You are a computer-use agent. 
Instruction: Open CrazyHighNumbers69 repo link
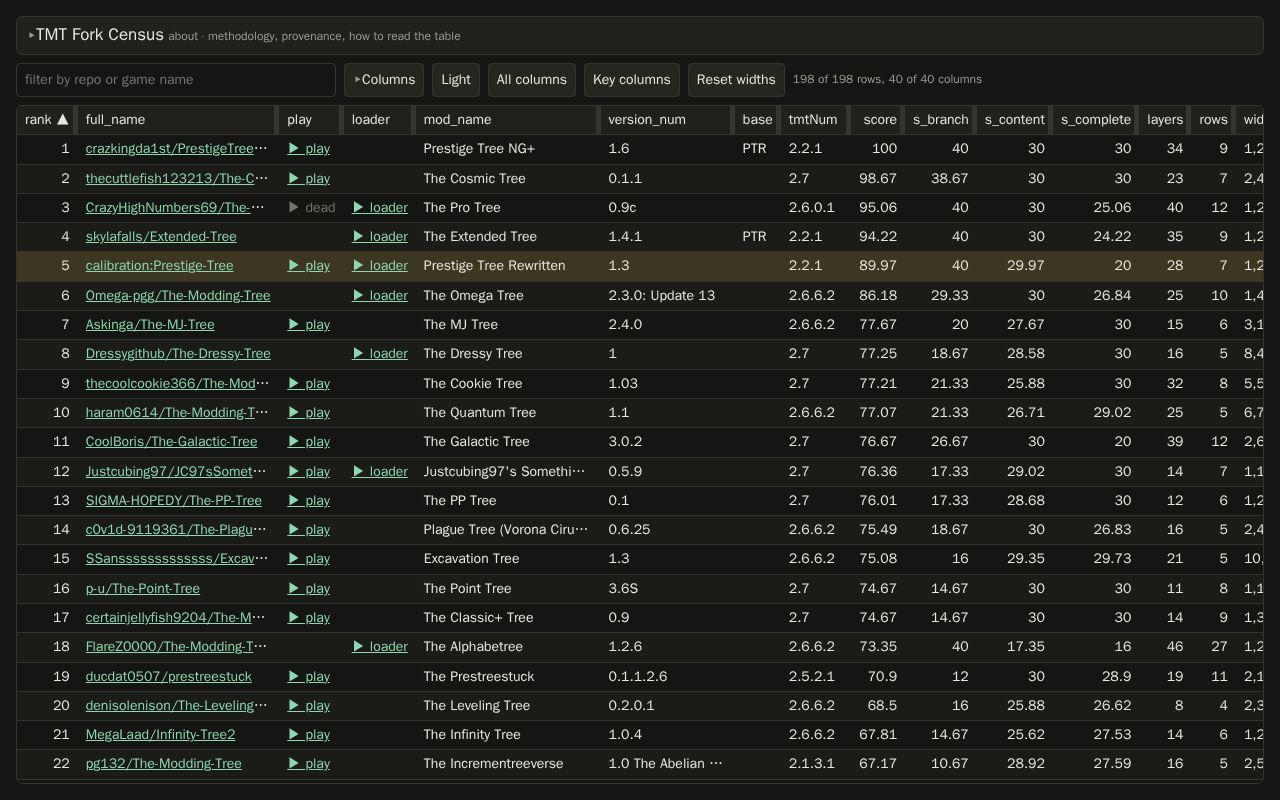pyautogui.click(x=177, y=207)
